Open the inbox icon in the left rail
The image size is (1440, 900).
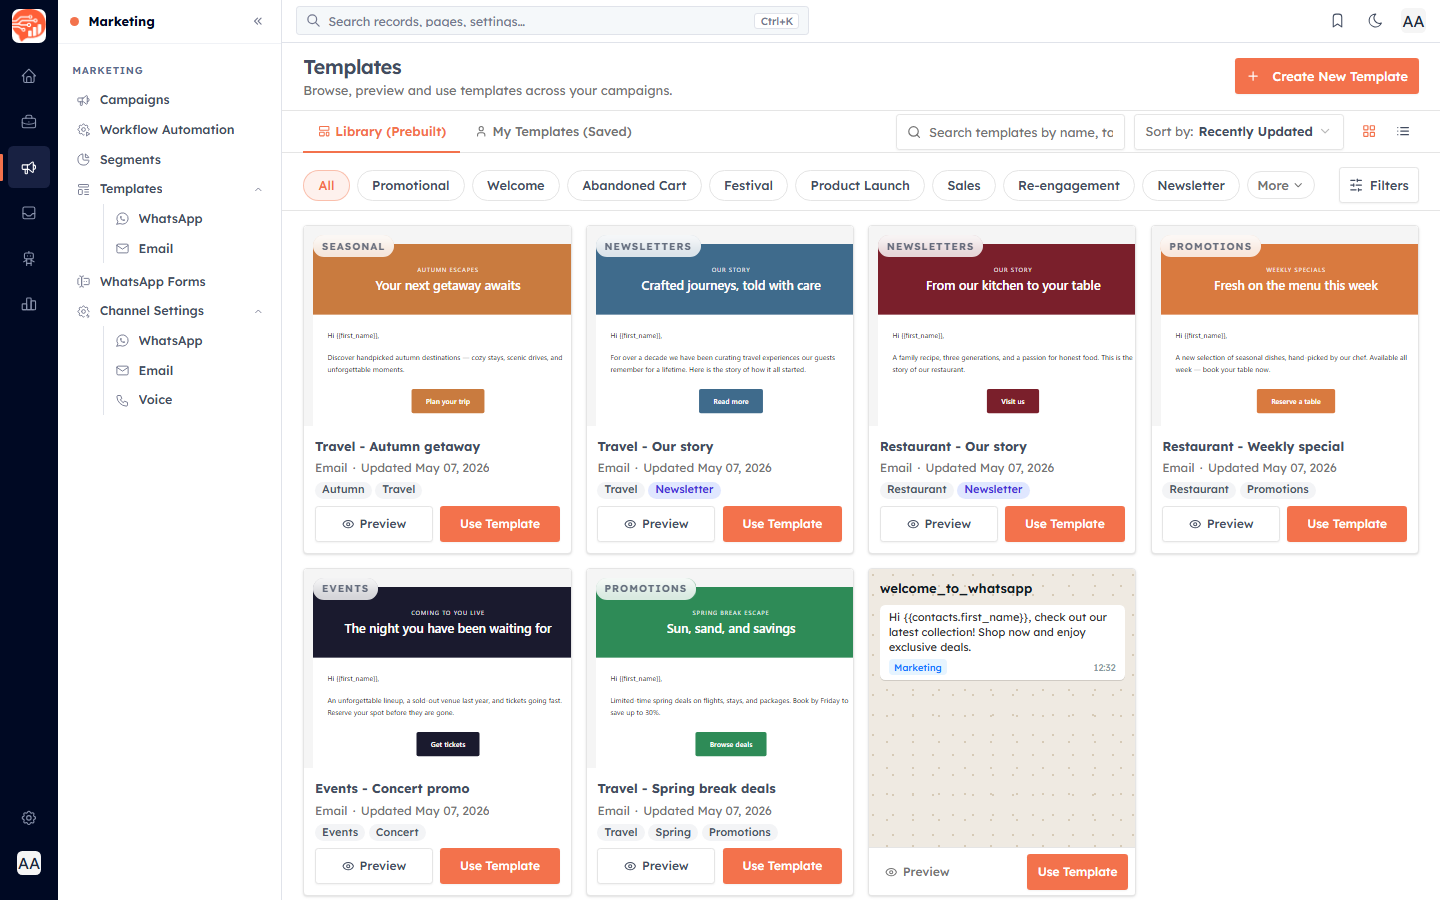(x=29, y=213)
